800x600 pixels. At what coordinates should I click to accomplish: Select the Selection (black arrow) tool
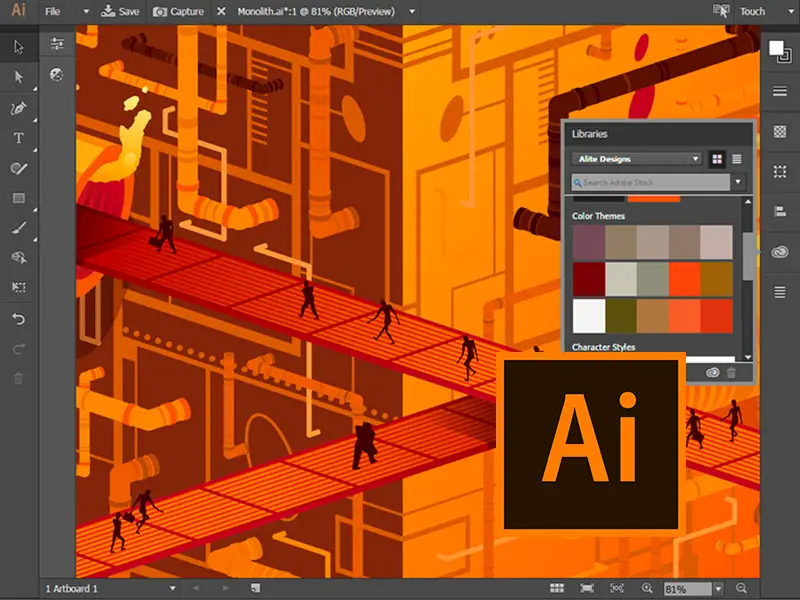click(18, 46)
